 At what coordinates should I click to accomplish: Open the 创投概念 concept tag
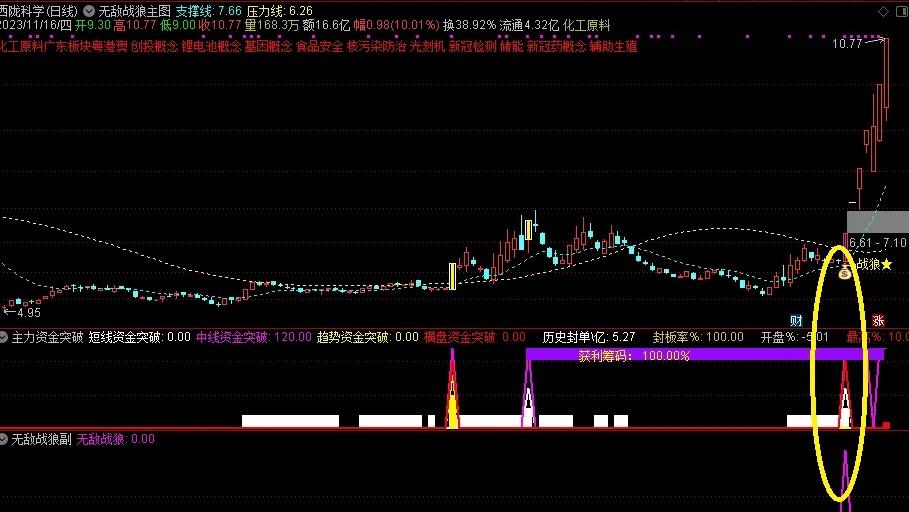(154, 46)
